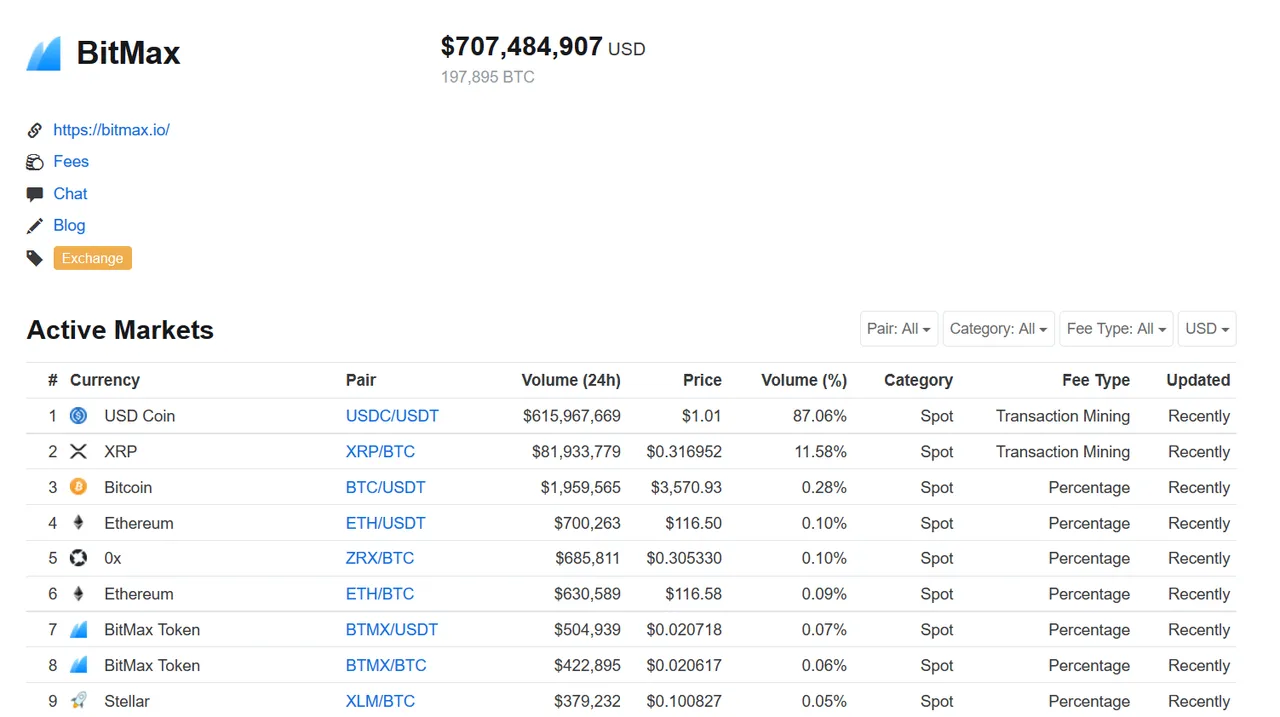The height and width of the screenshot is (717, 1280).
Task: Click the Stellar rocket icon
Action: pos(79,701)
